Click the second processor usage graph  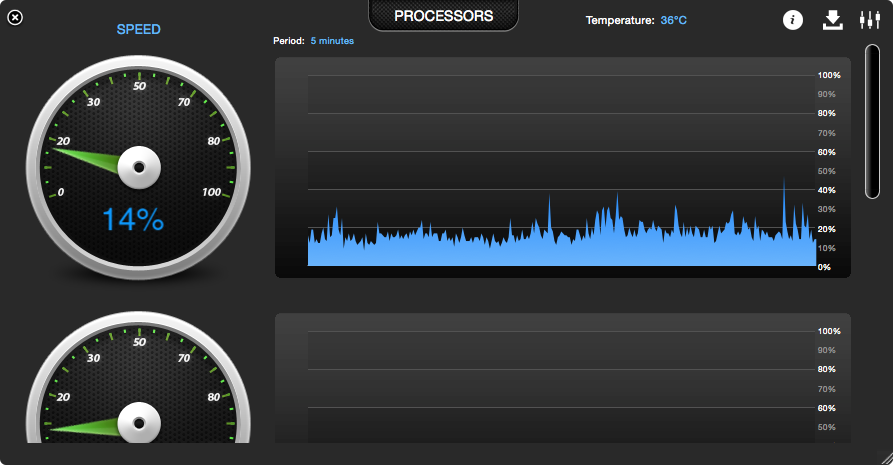pos(563,378)
